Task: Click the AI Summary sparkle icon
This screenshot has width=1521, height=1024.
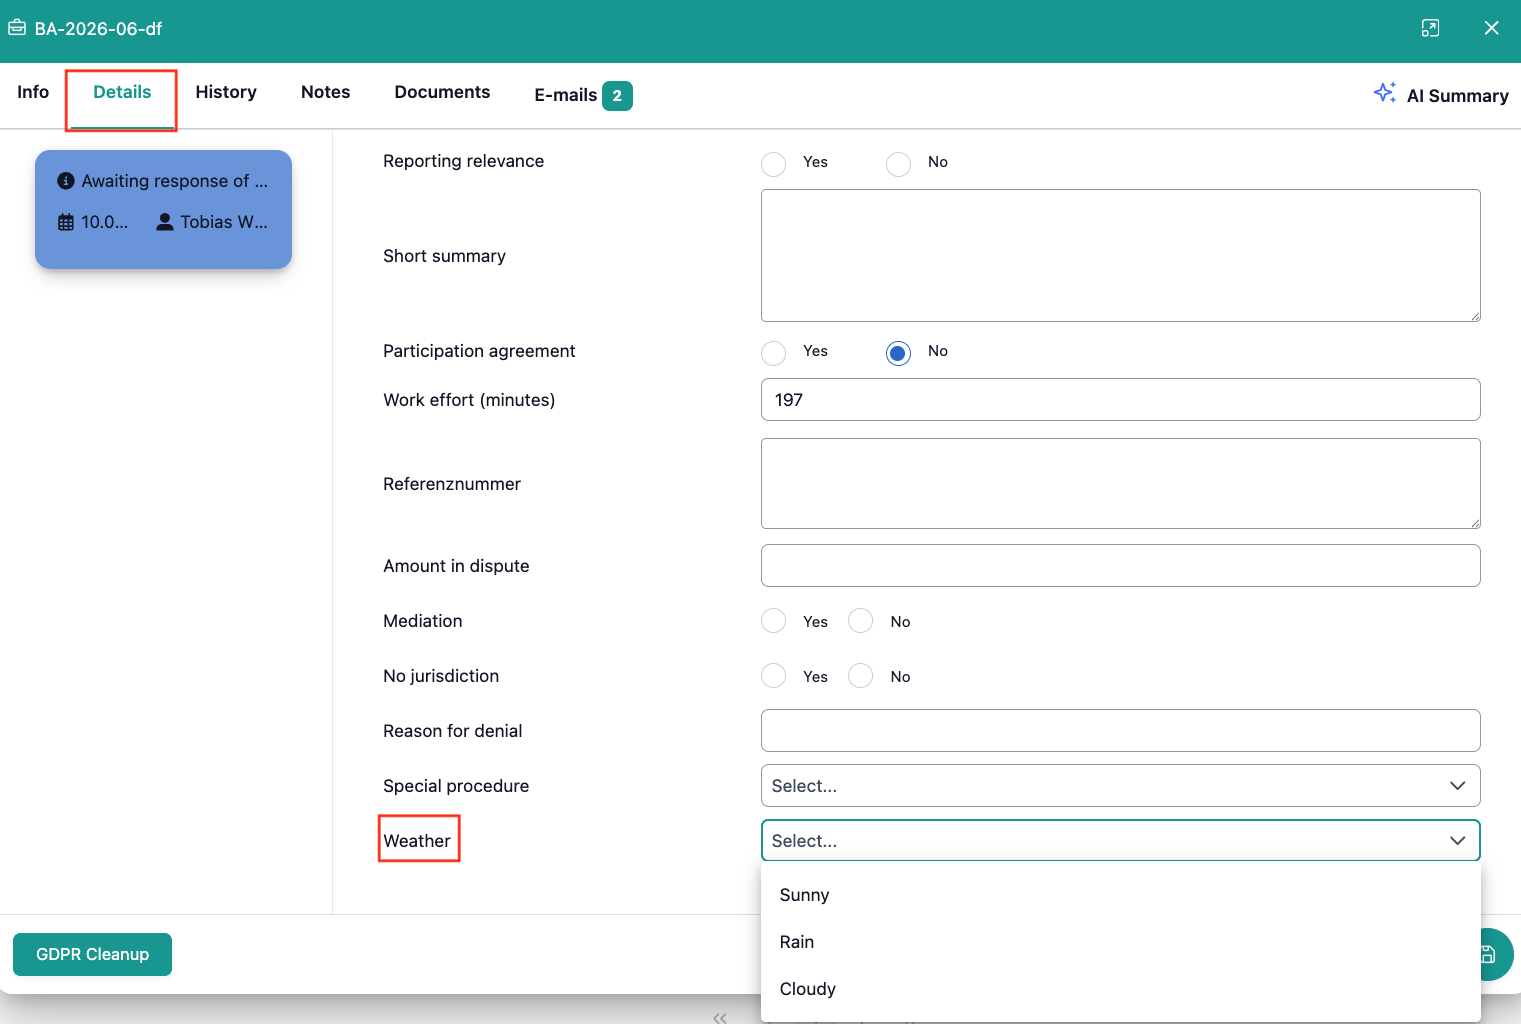Action: 1385,93
